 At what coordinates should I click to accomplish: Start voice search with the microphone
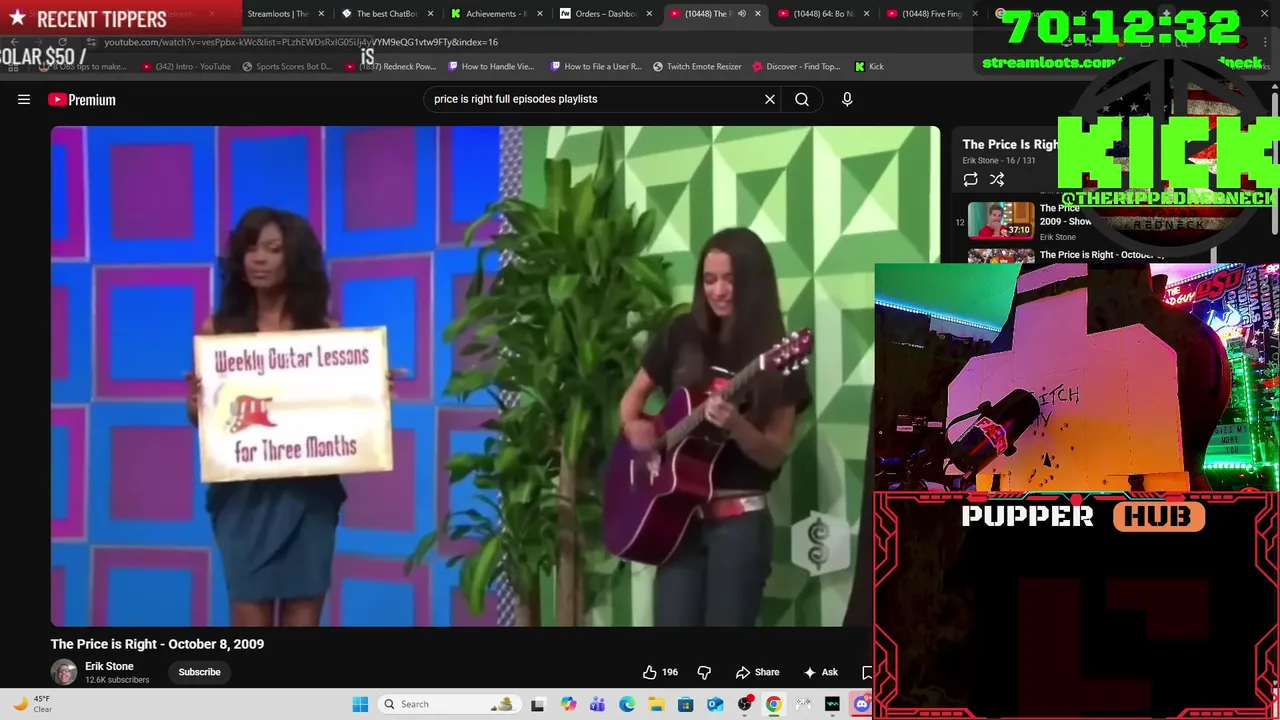pyautogui.click(x=847, y=99)
